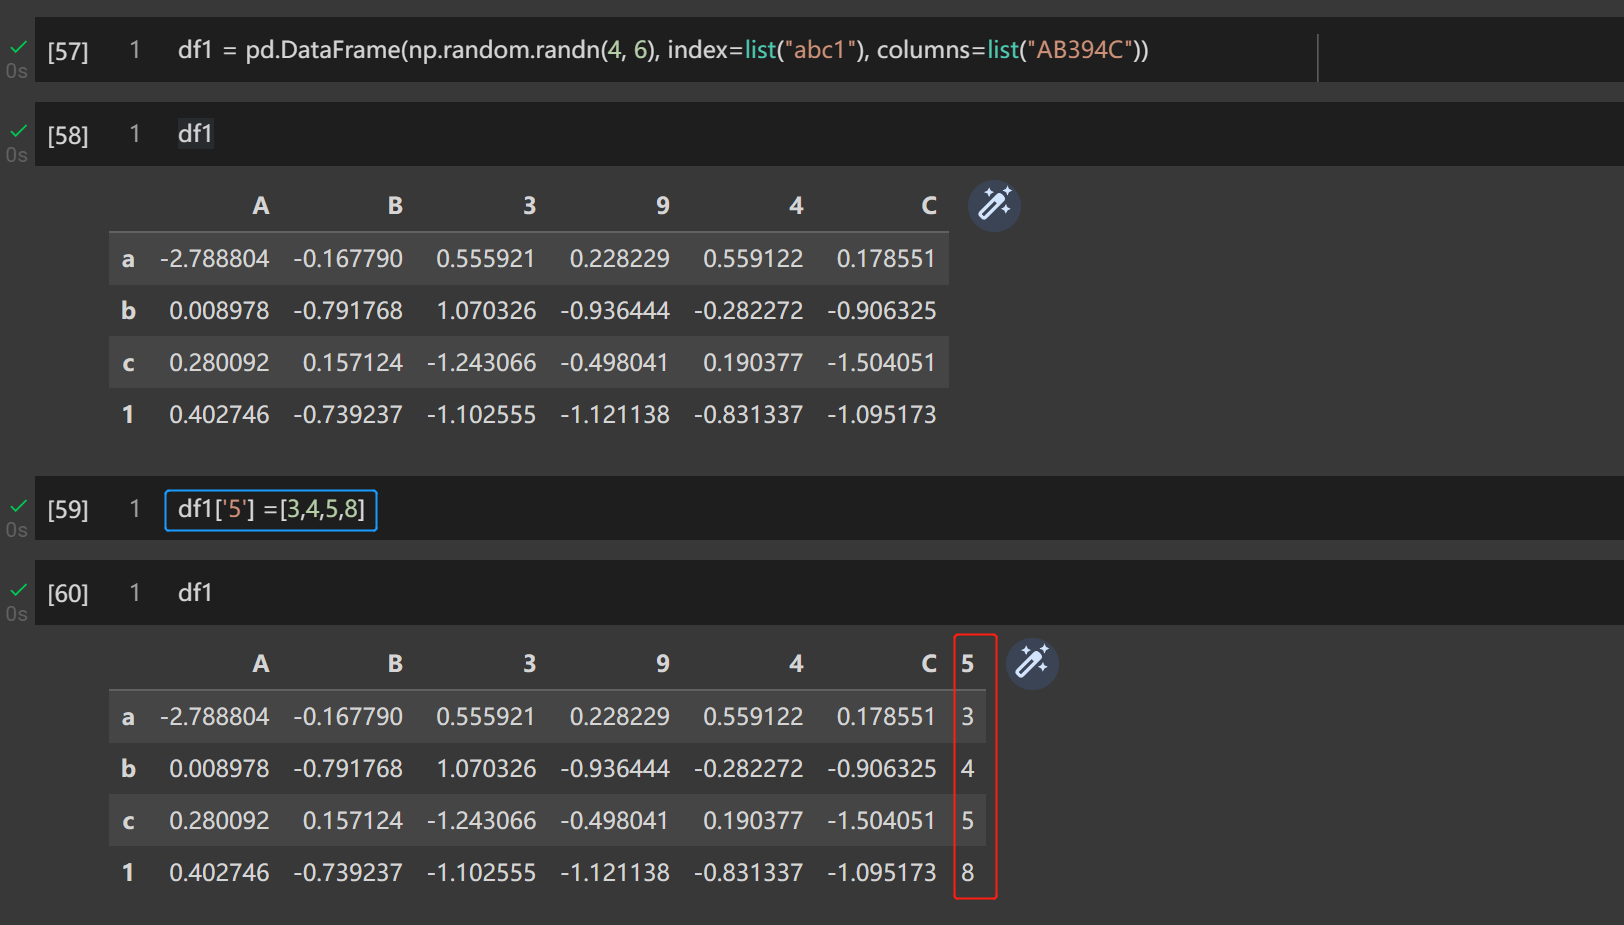Click value 0.402746 in second table
Screen dimensions: 1624x925
(219, 873)
